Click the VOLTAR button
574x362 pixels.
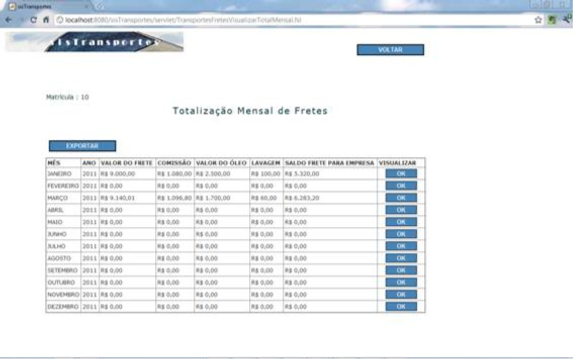390,50
